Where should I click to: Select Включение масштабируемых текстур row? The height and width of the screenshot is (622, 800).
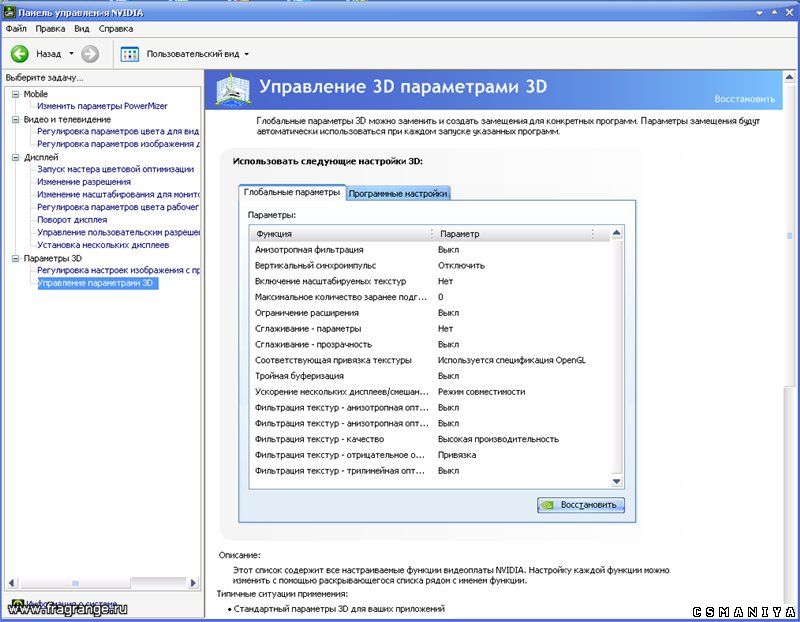(430, 282)
